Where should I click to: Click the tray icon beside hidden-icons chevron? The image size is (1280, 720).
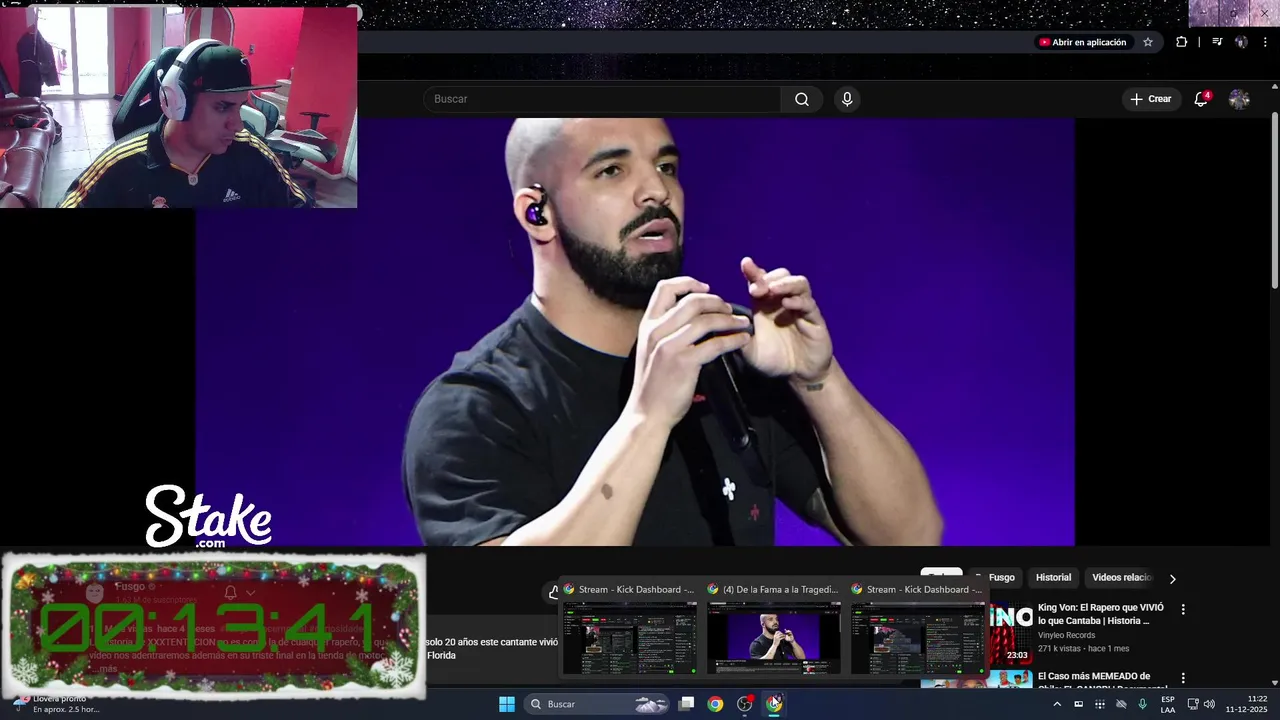click(x=1078, y=704)
